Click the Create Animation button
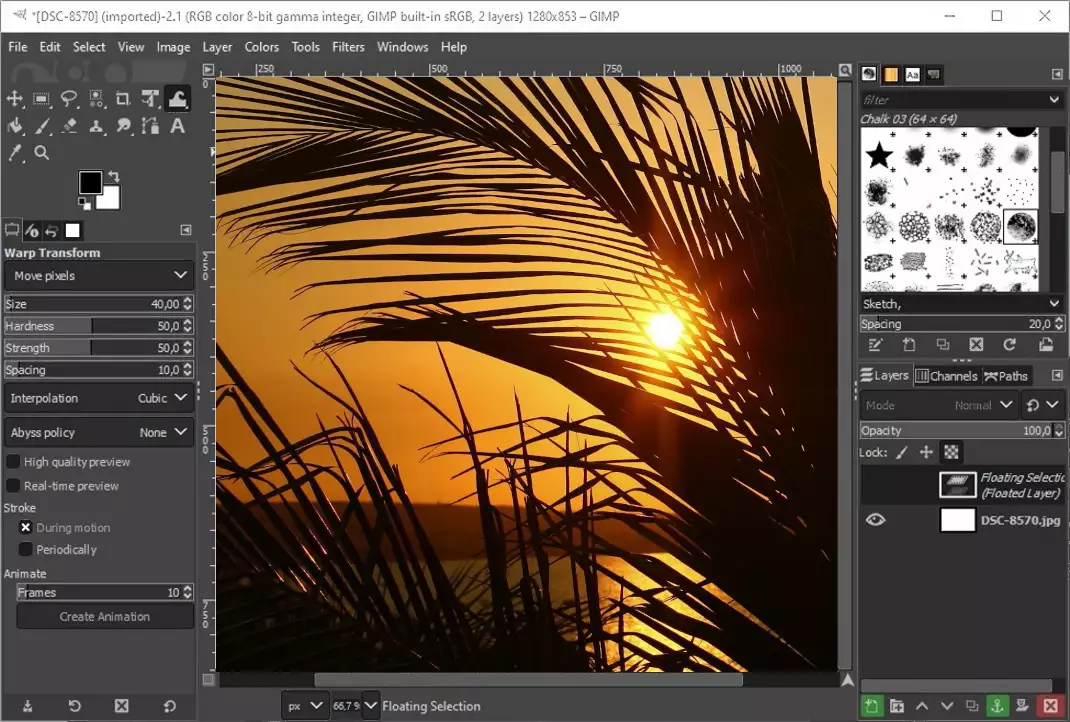This screenshot has height=722, width=1070. pyautogui.click(x=105, y=617)
